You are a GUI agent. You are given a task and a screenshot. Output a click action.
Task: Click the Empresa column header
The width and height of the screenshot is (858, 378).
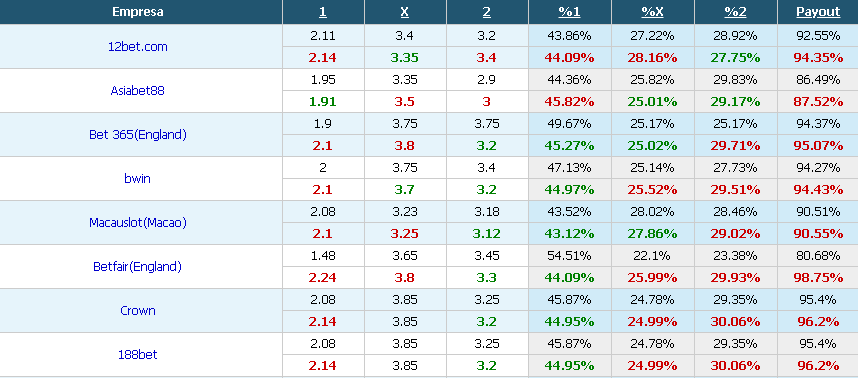(138, 12)
